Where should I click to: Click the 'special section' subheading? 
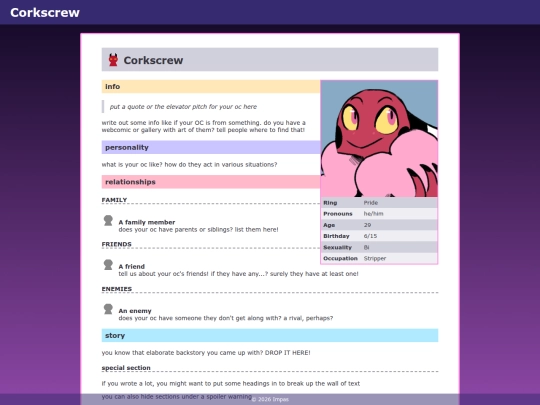(126, 368)
